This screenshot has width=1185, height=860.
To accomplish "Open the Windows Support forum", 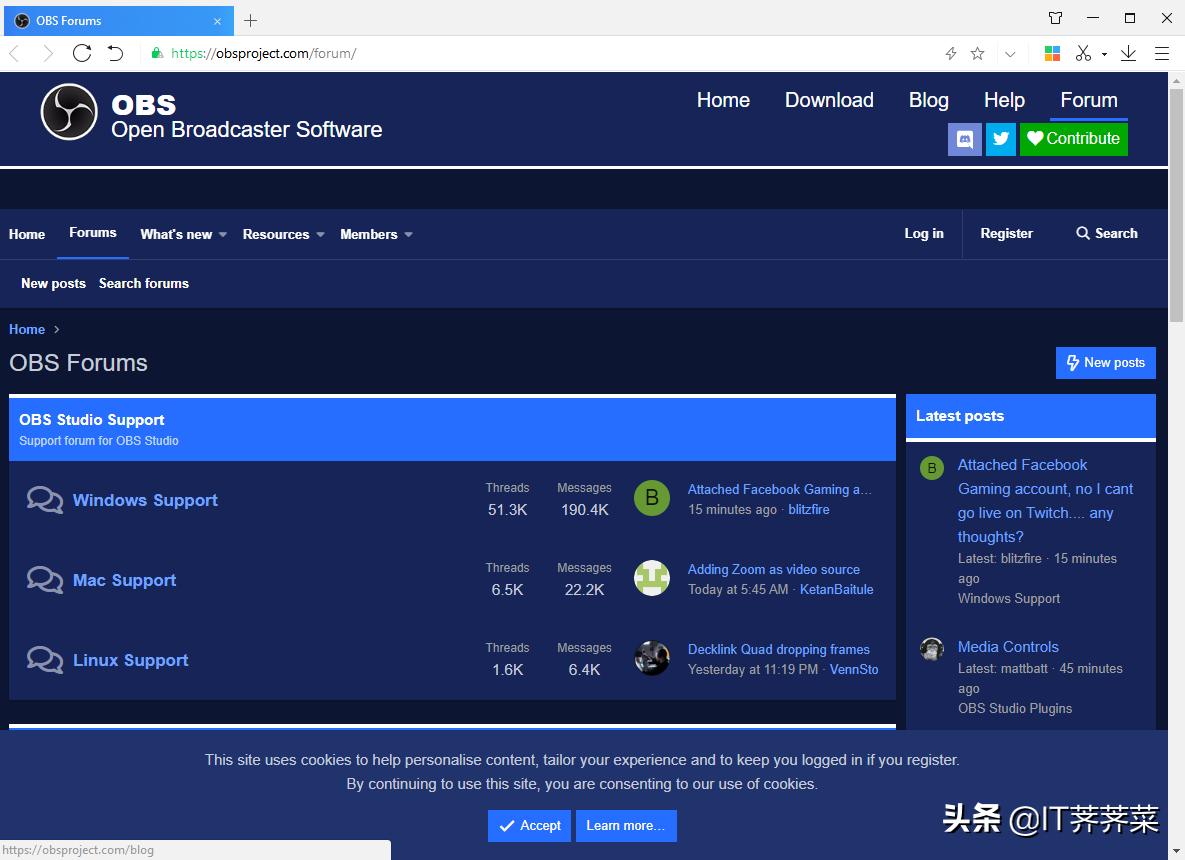I will click(x=145, y=500).
